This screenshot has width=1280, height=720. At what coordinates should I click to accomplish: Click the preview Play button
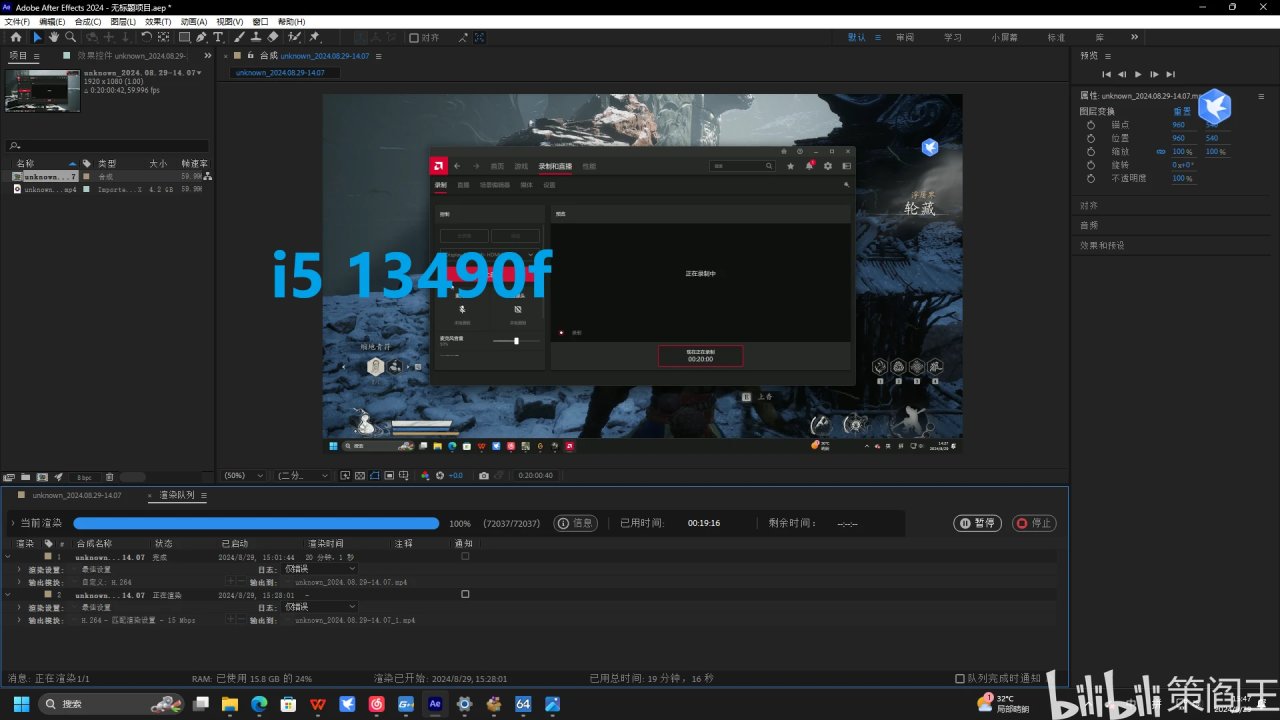[x=1138, y=74]
